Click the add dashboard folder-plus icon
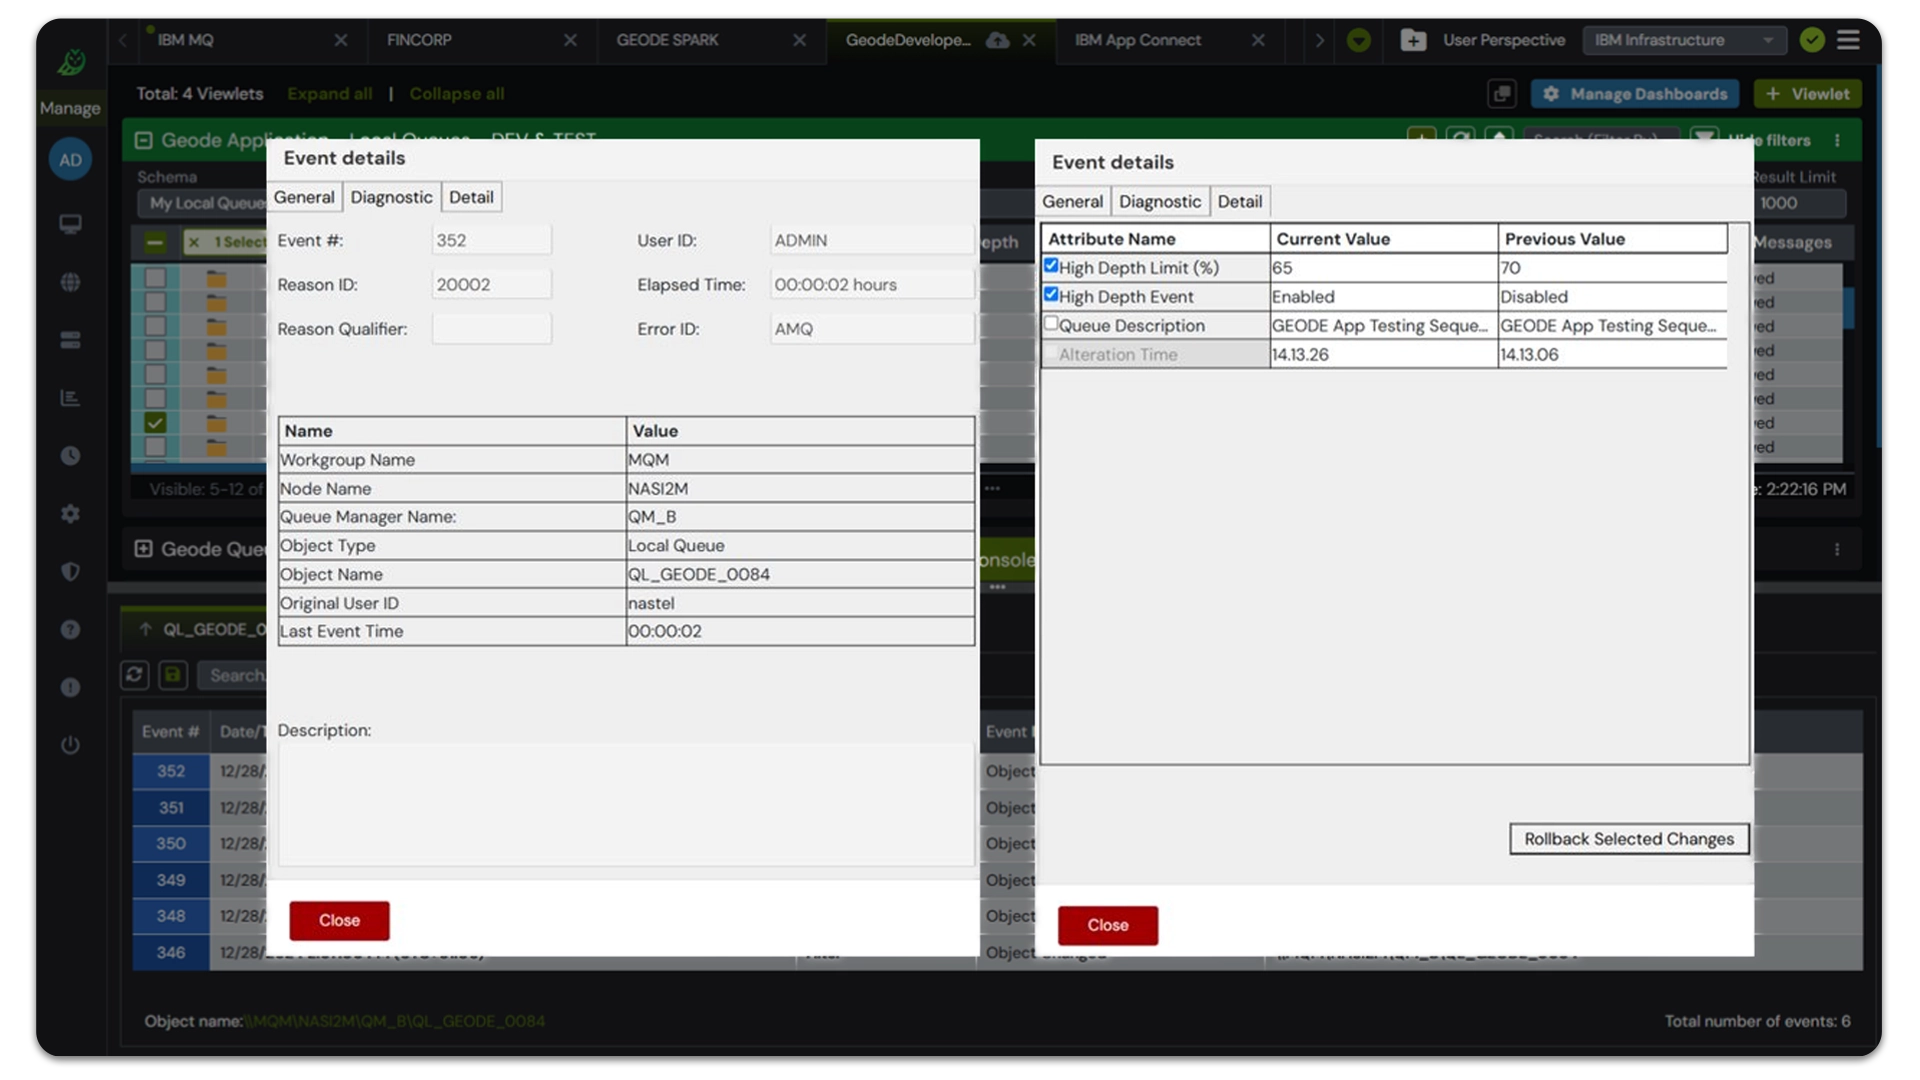Viewport: 1920px width, 1080px height. point(1413,40)
